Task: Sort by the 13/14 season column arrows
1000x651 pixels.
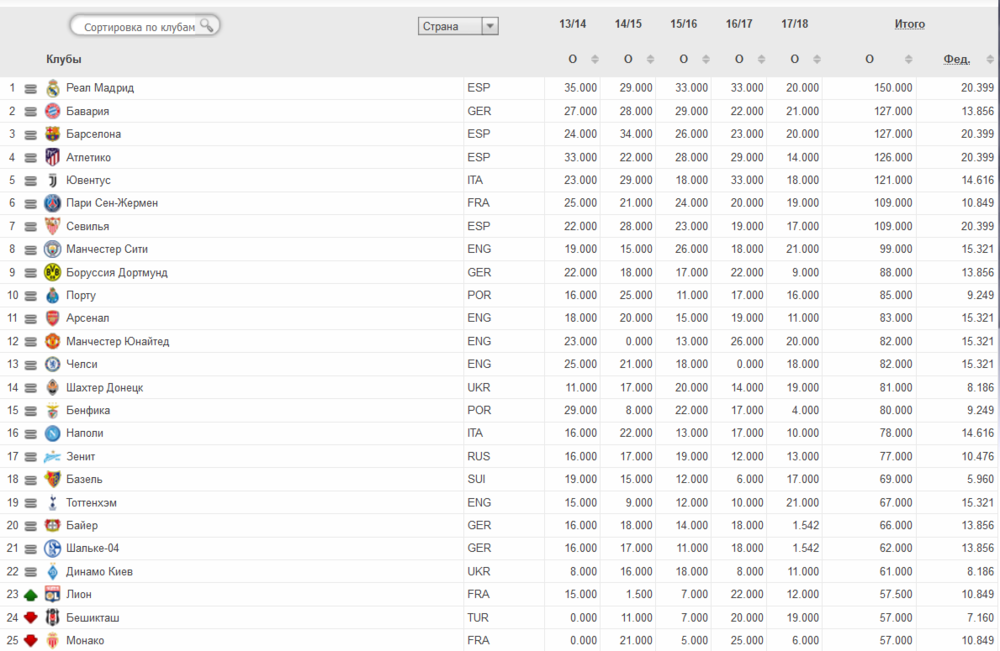Action: (594, 60)
